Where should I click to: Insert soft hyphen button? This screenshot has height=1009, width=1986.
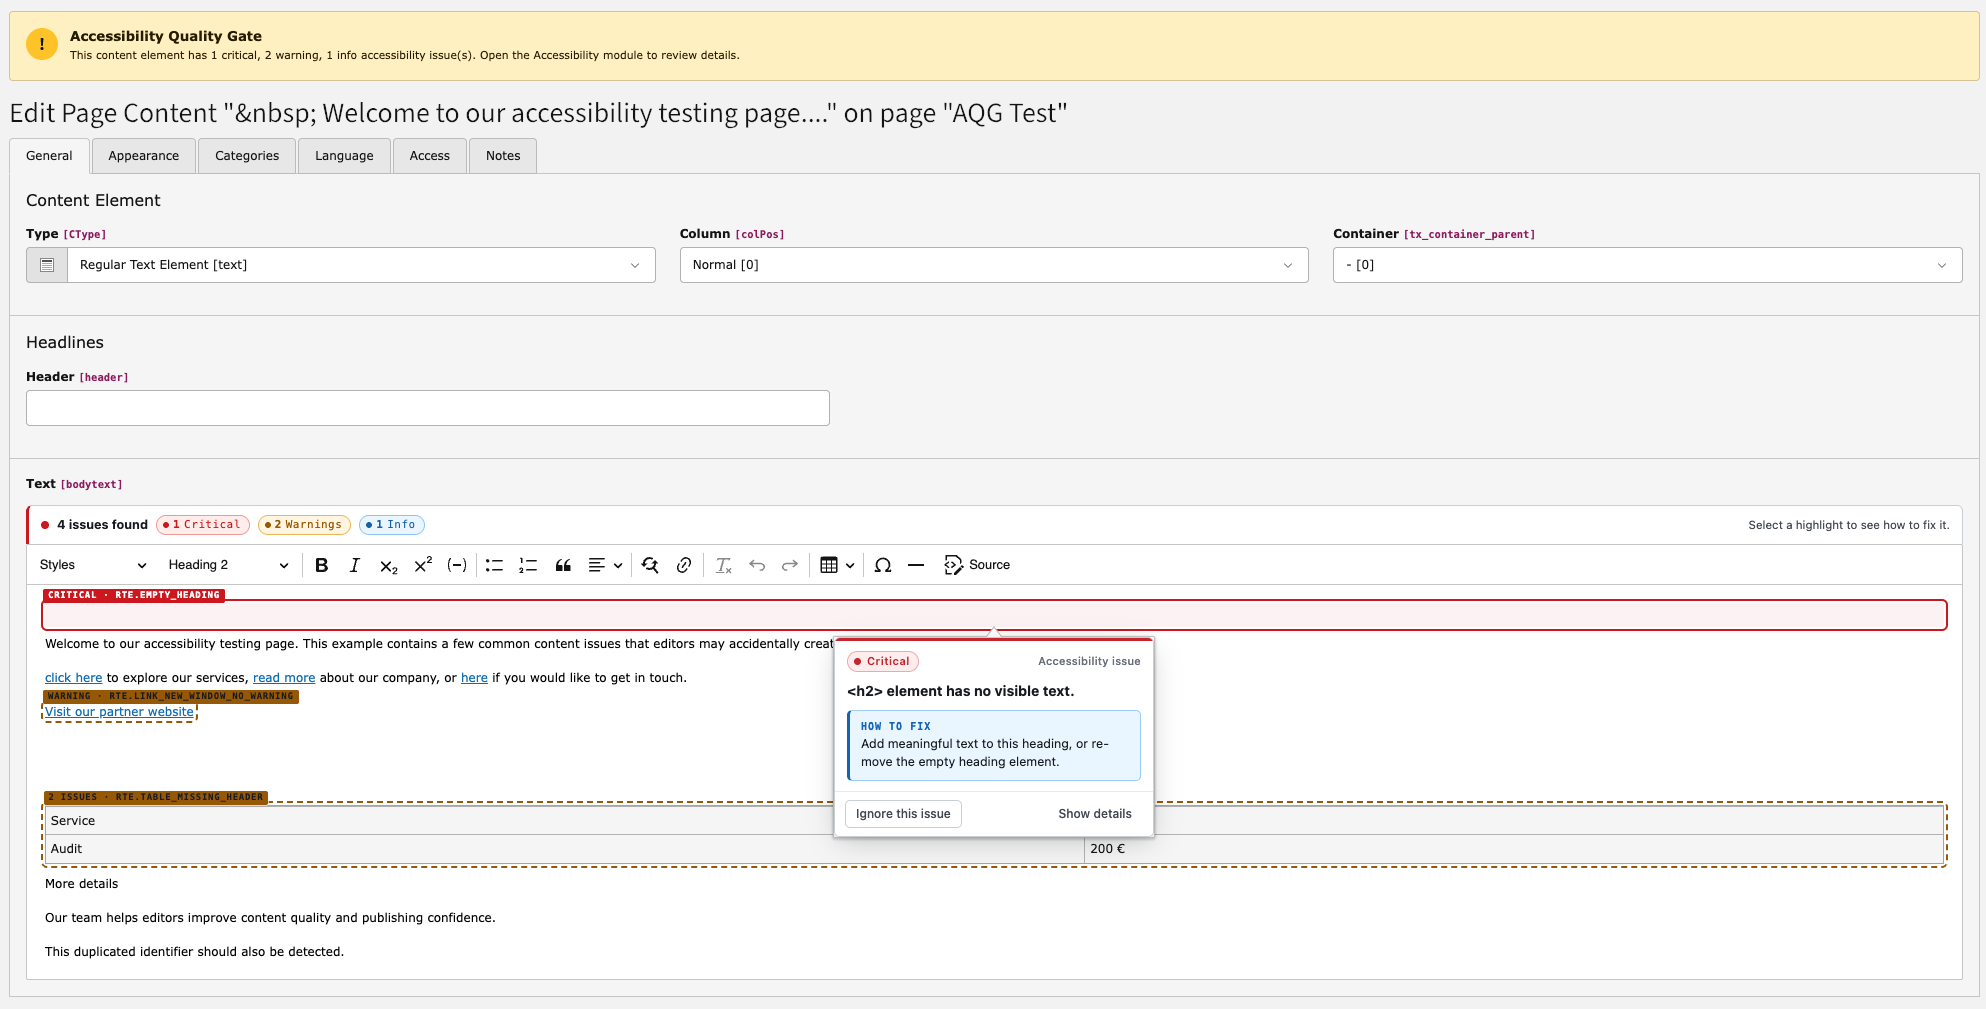pyautogui.click(x=457, y=565)
